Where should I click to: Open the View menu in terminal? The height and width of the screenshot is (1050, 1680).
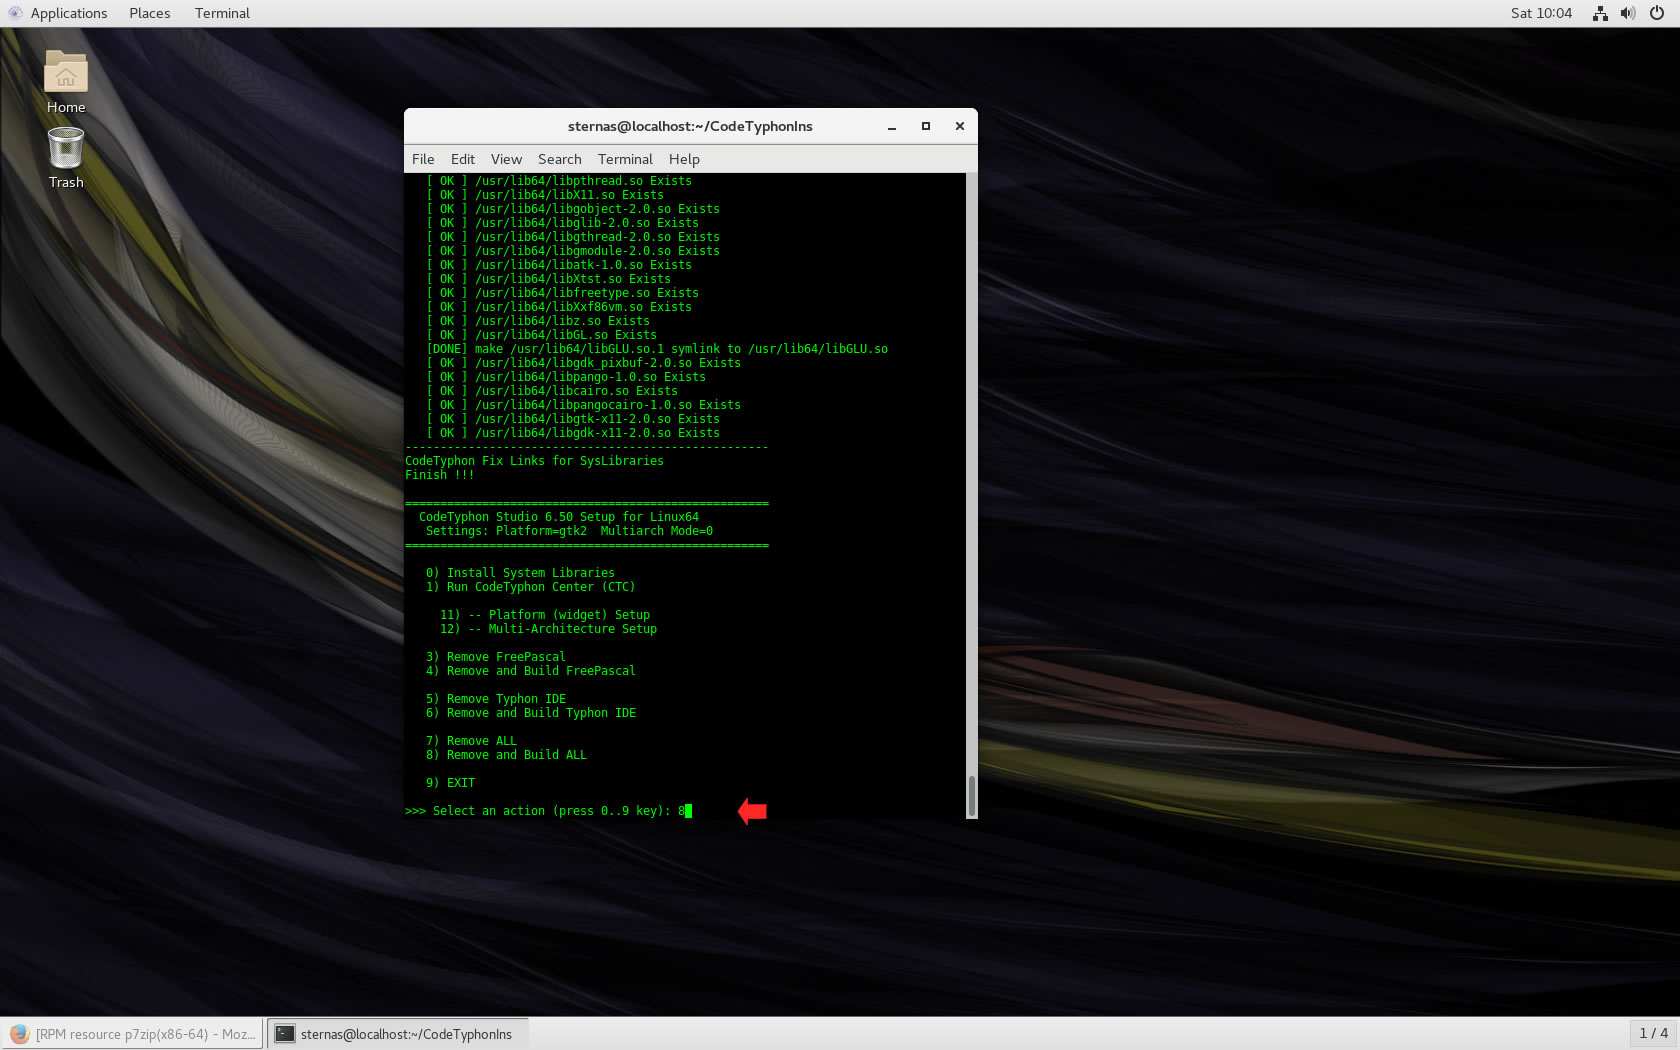pos(506,159)
